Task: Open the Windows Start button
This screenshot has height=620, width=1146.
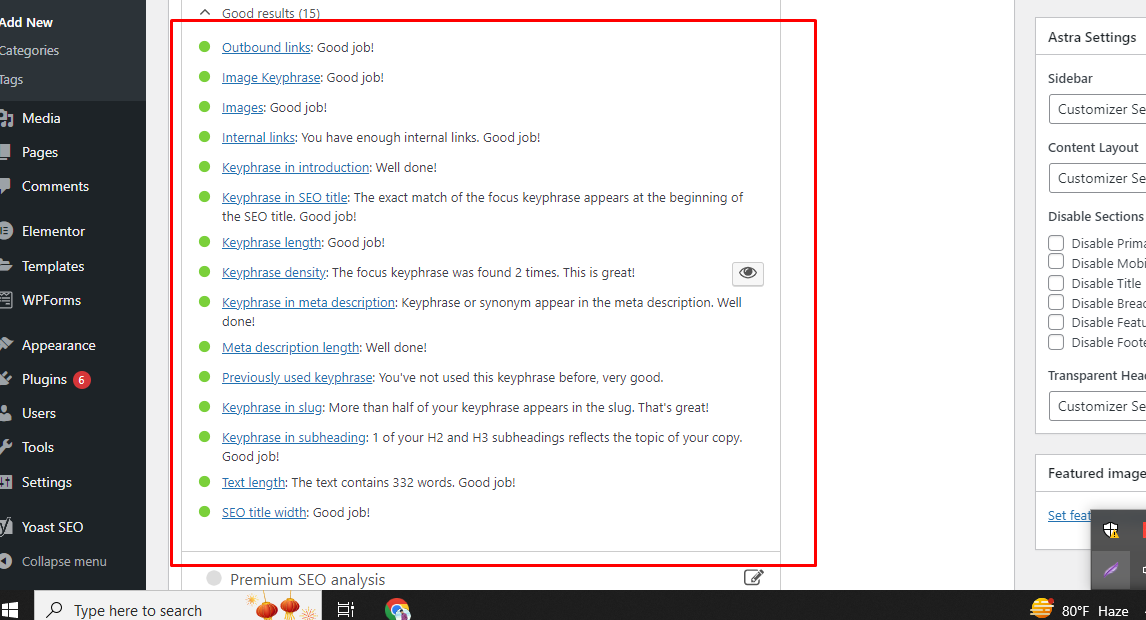Action: coord(10,610)
